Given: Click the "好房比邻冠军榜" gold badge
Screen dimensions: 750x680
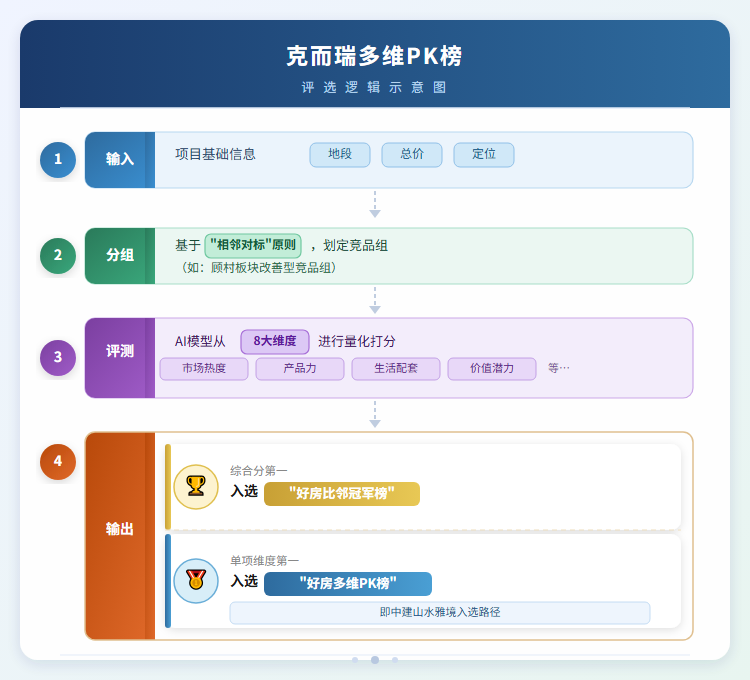Looking at the screenshot, I should pos(342,494).
